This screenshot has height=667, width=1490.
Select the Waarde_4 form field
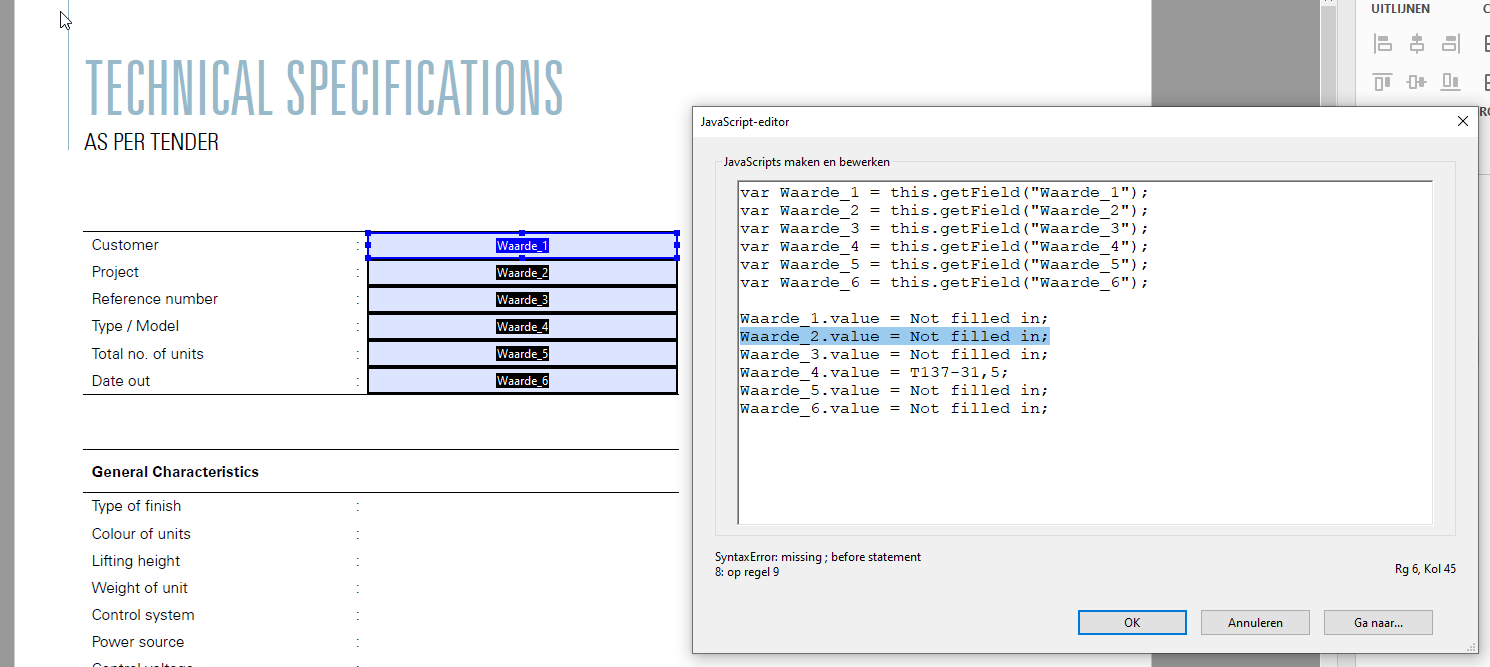pyautogui.click(x=522, y=326)
